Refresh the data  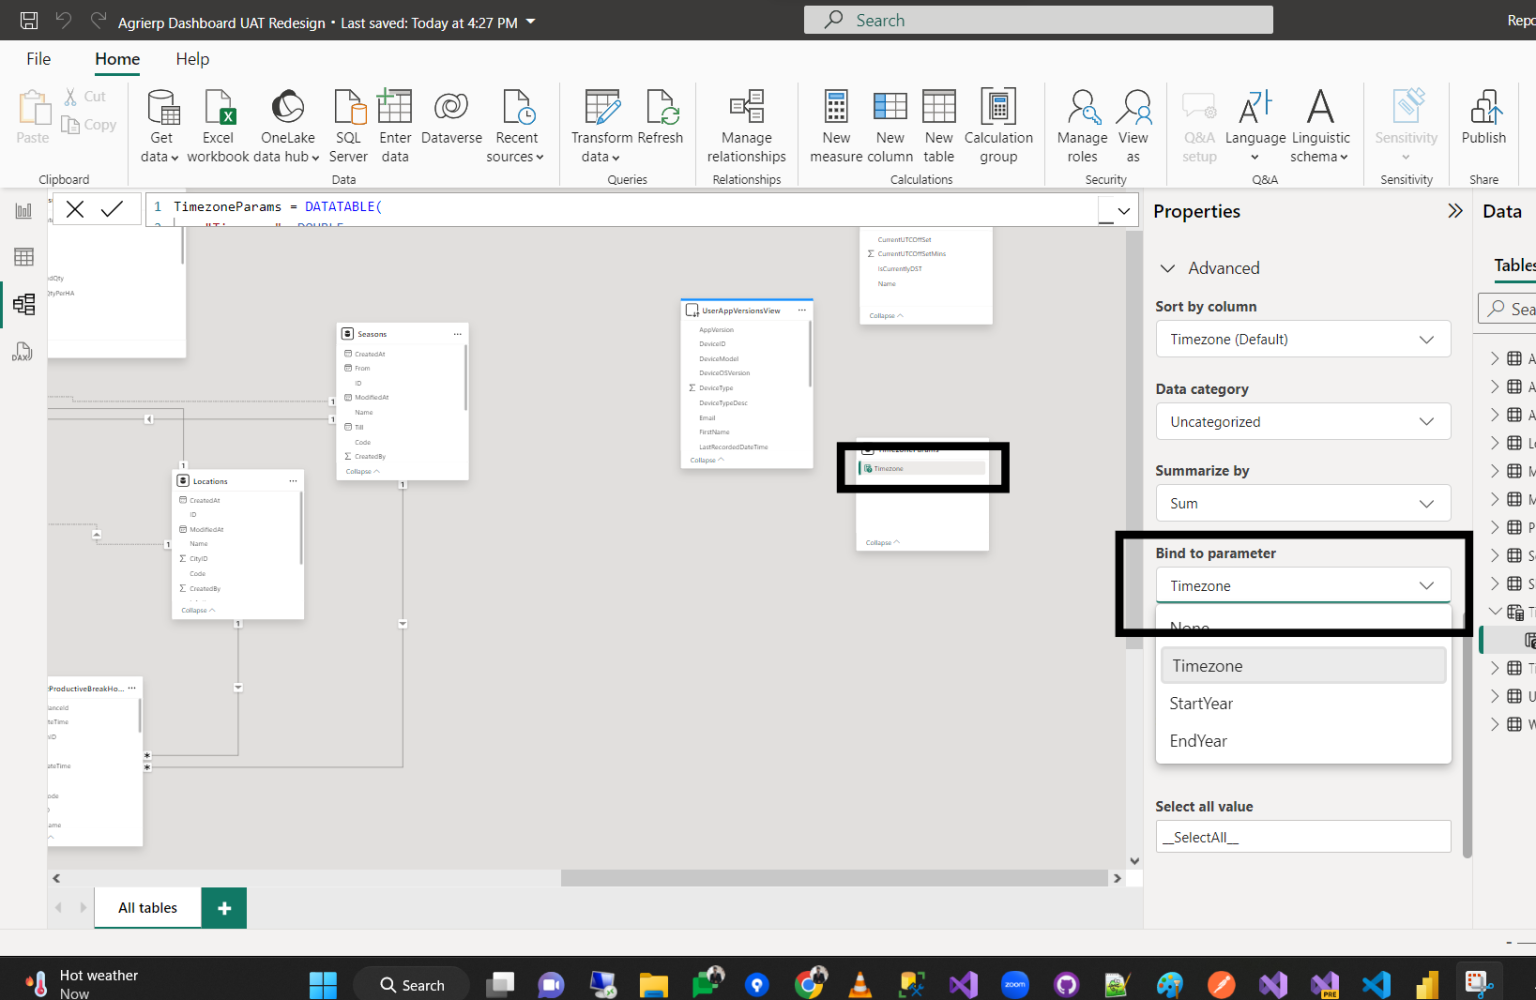661,123
